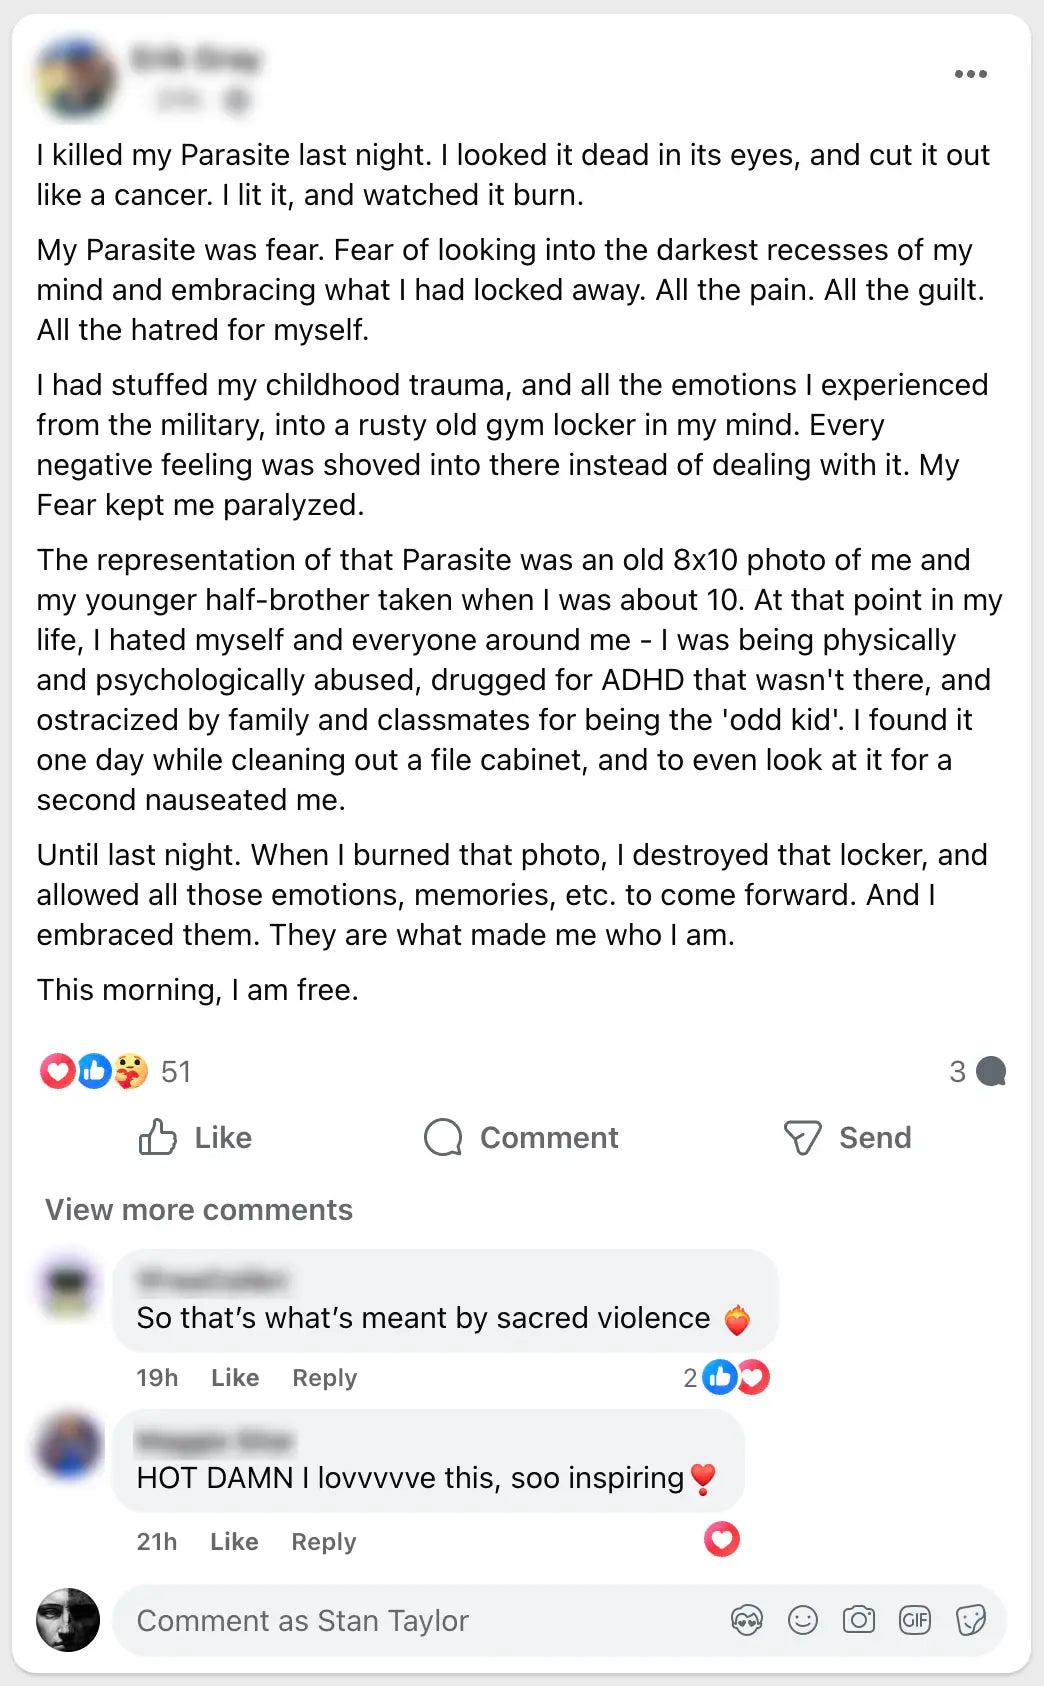The width and height of the screenshot is (1044, 1686).
Task: Click the heart reaction icon on the post
Action: point(57,1071)
